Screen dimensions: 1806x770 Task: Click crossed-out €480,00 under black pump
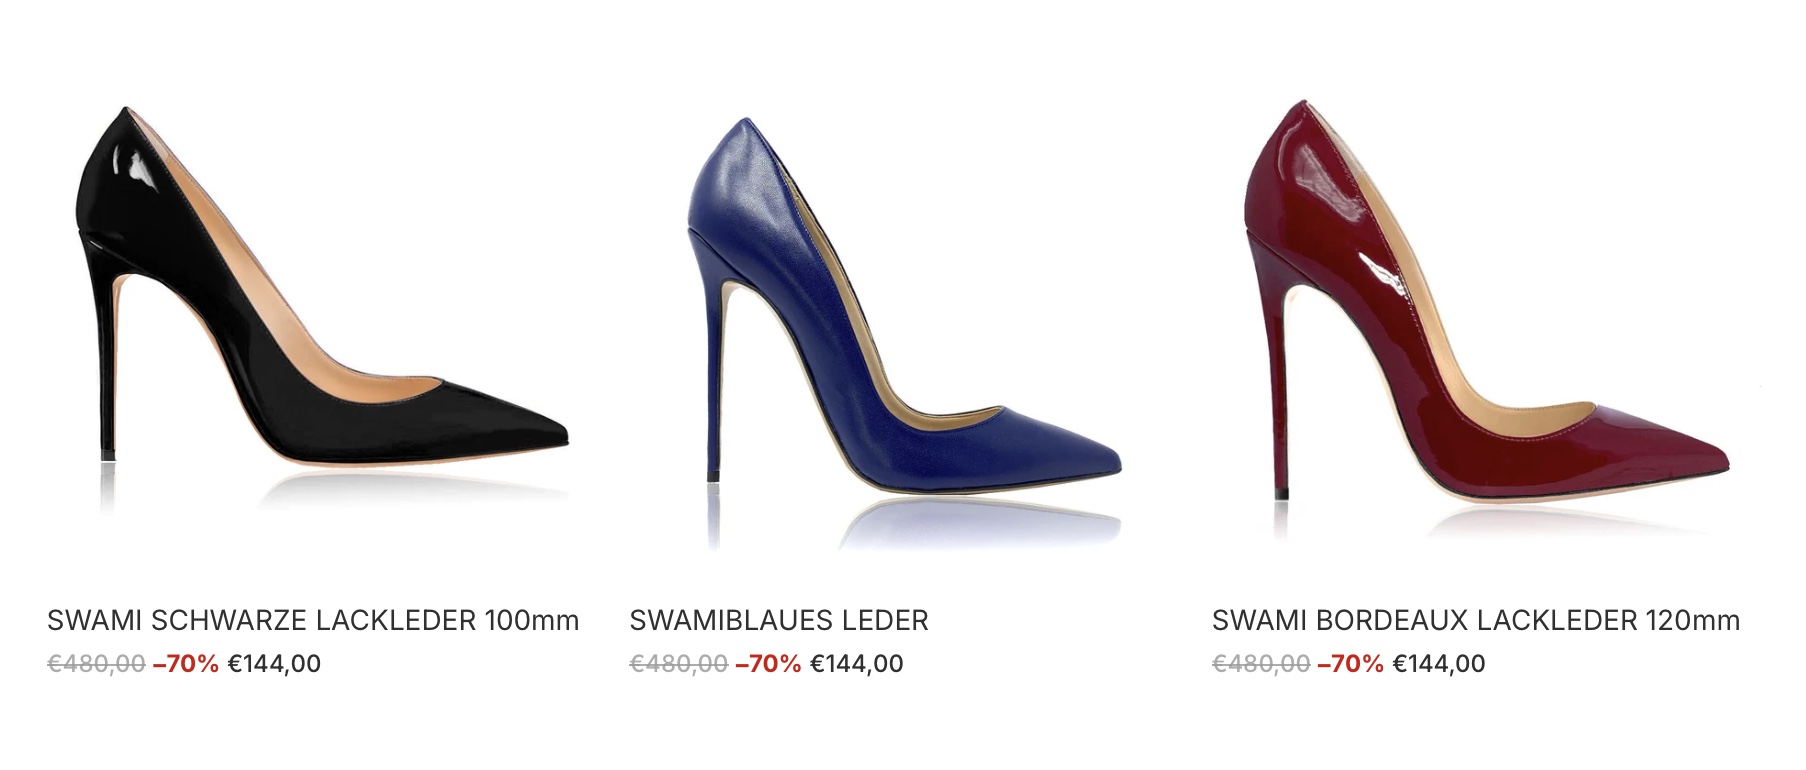[x=96, y=663]
